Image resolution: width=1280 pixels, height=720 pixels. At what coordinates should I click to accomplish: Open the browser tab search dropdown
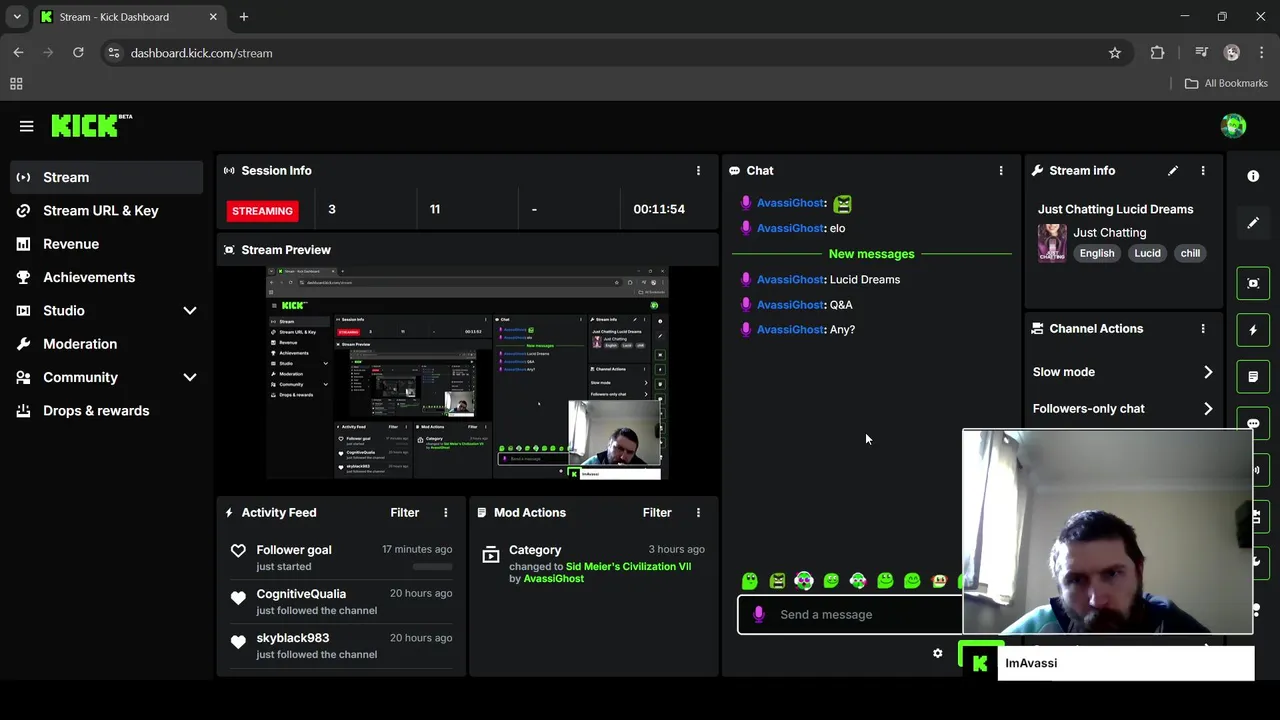[17, 17]
